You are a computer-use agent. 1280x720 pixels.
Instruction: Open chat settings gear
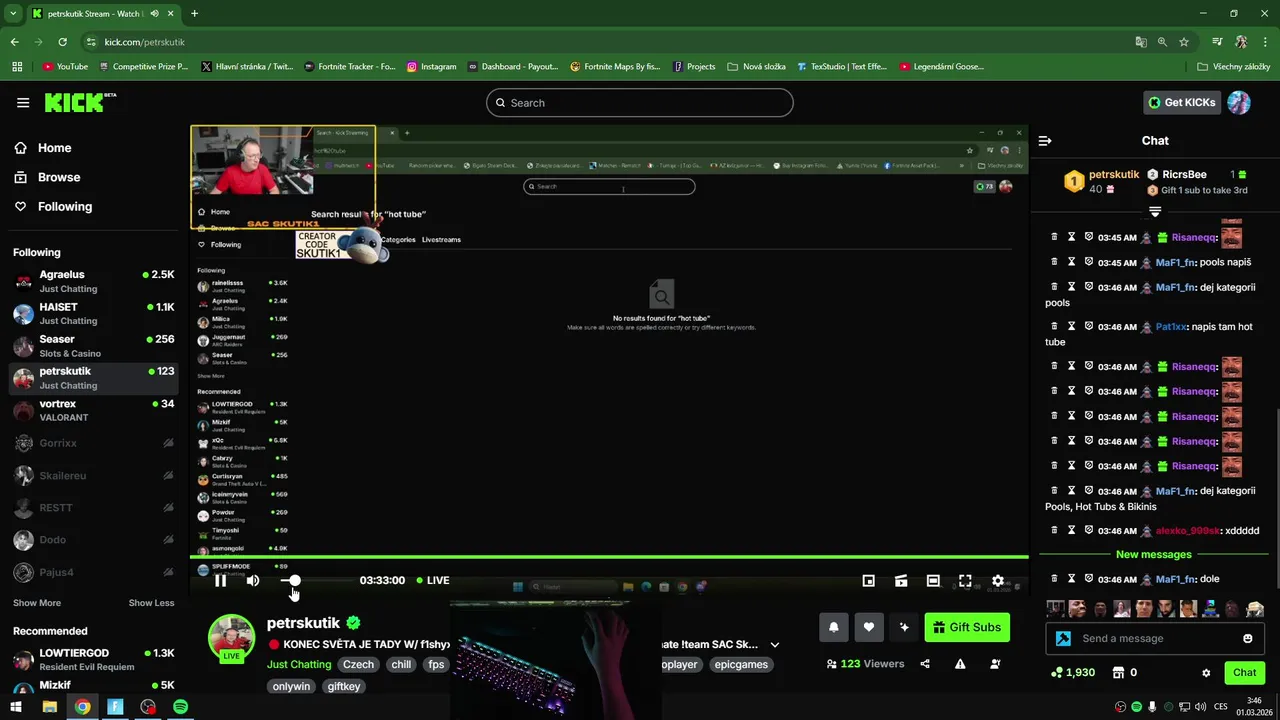[x=1206, y=673]
